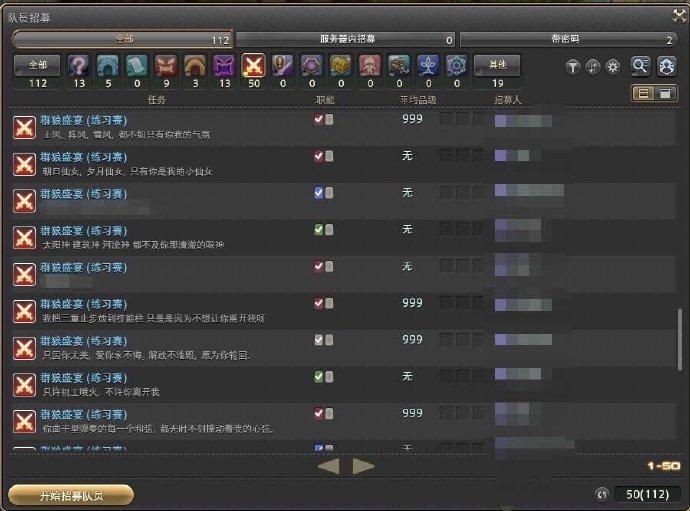690x511 pixels.
Task: Select the question-mark roulette category with 13 listings
Action: [79, 66]
